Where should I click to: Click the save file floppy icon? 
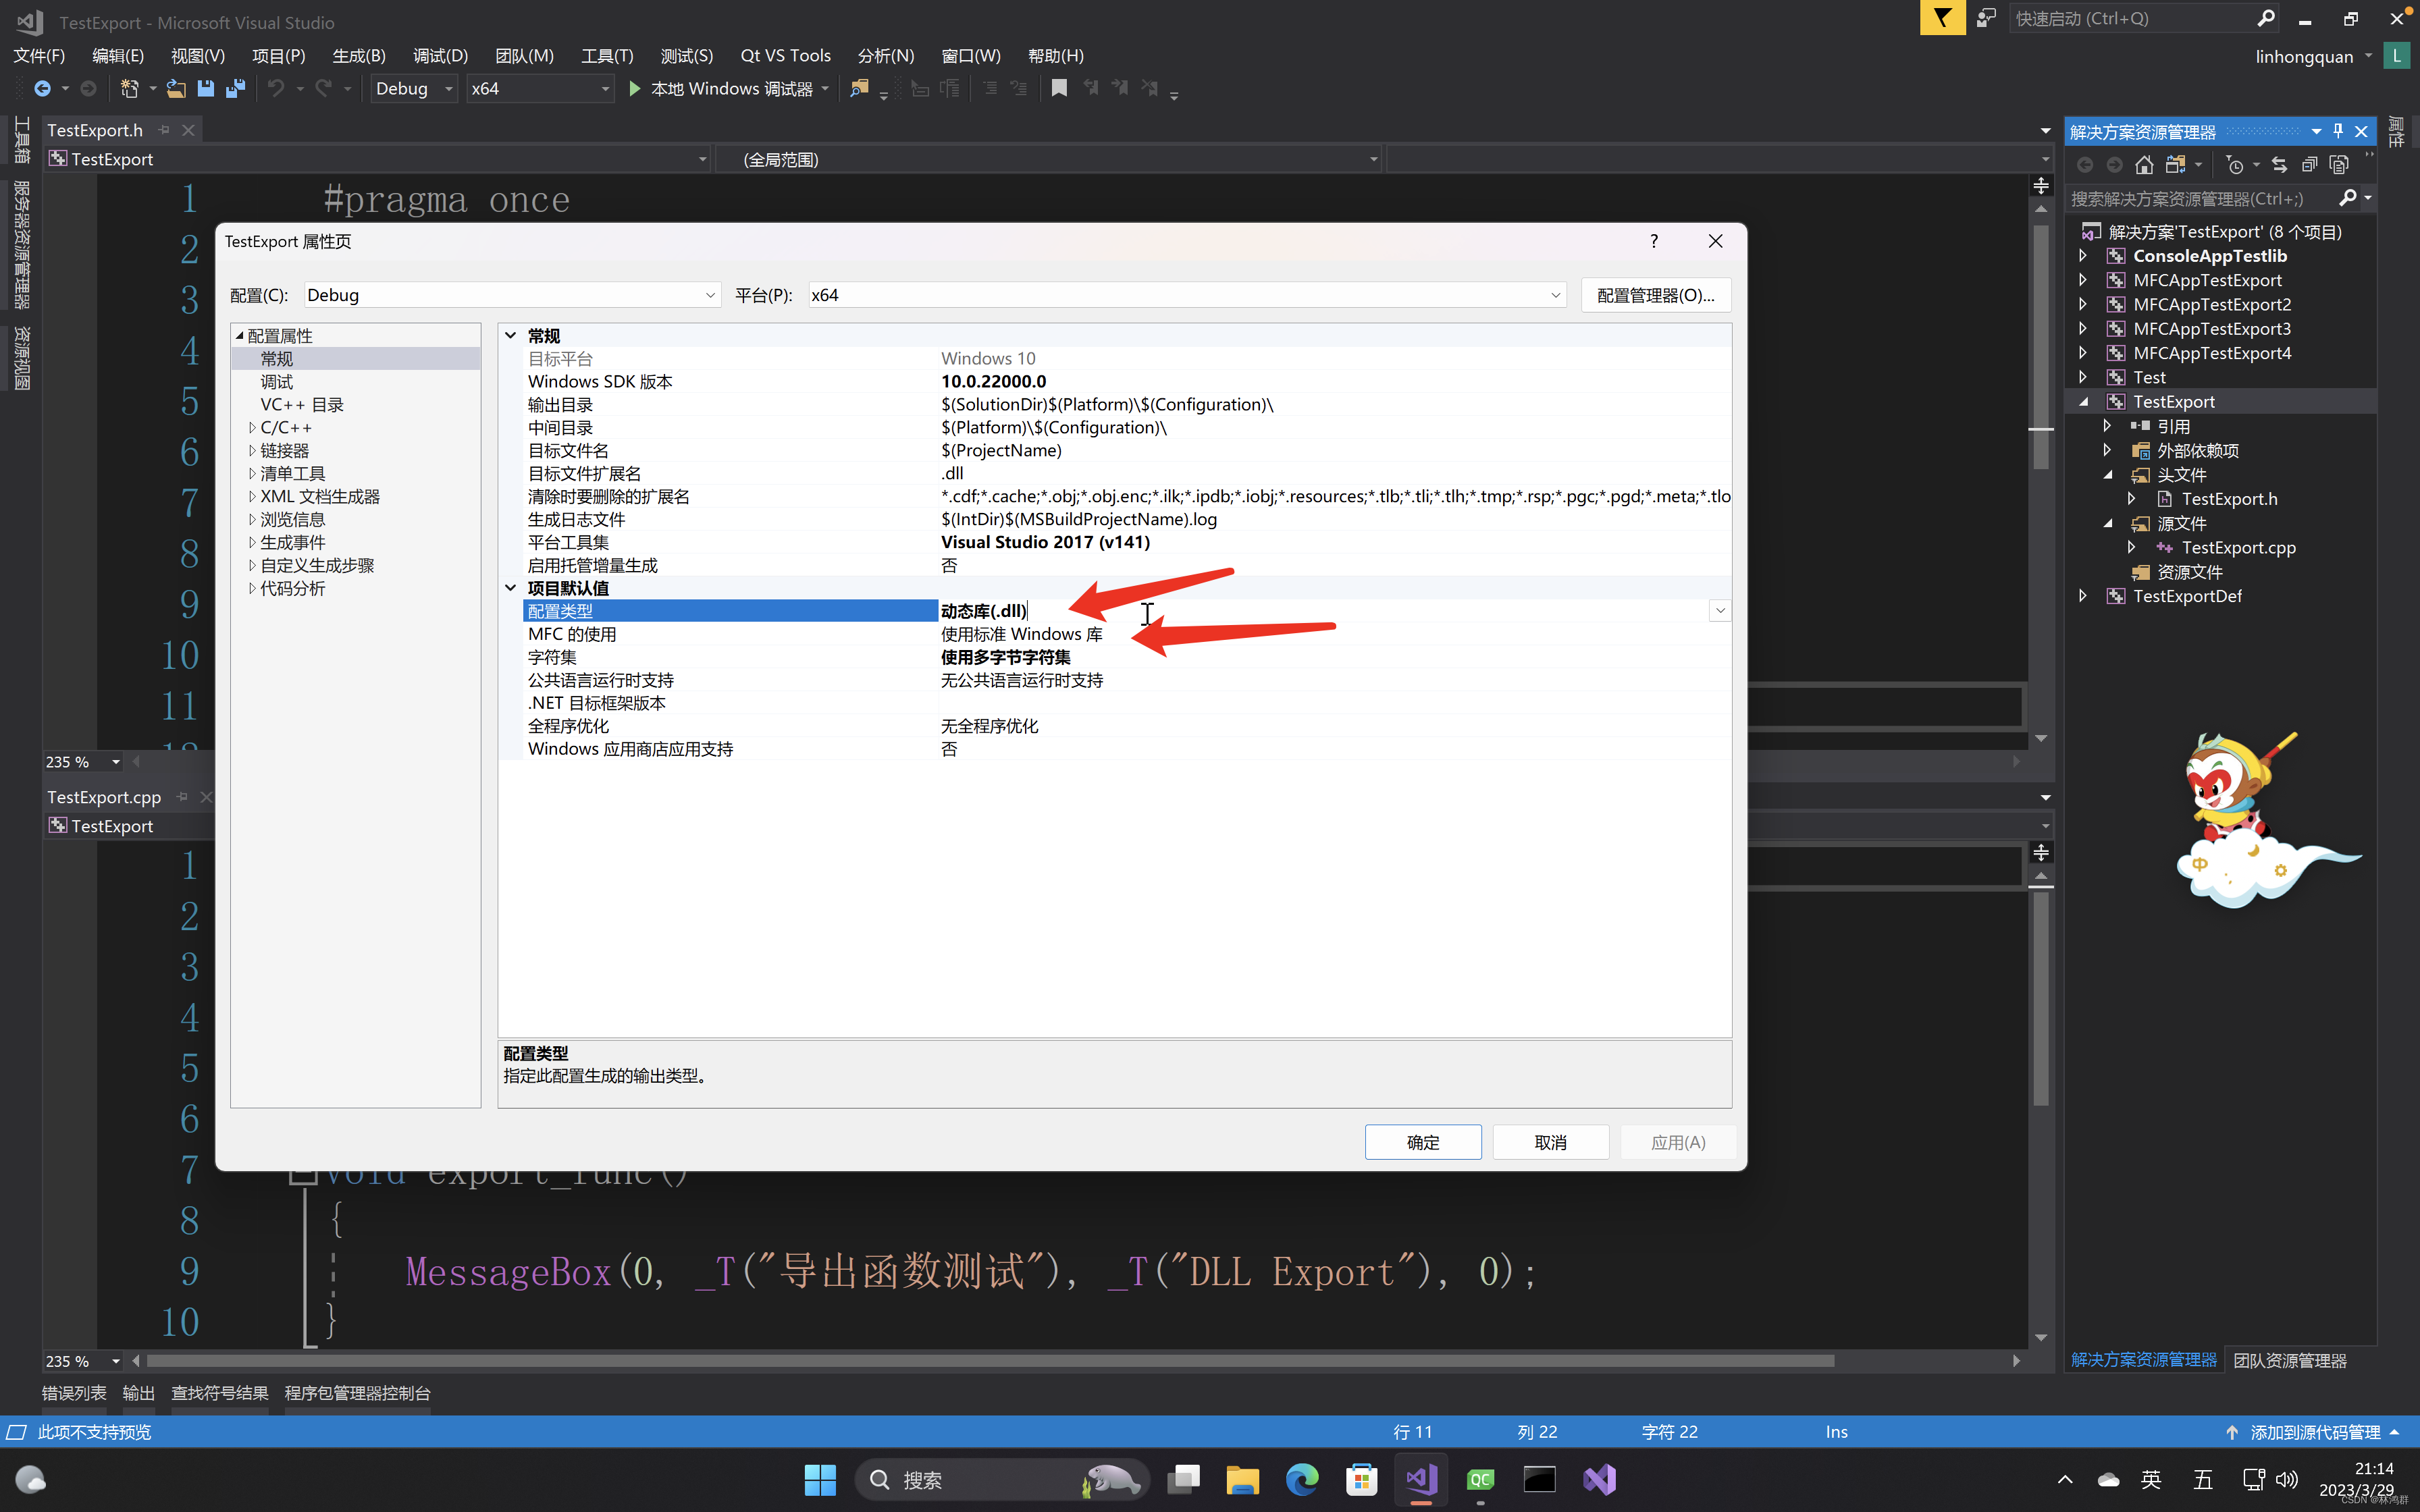(x=206, y=89)
